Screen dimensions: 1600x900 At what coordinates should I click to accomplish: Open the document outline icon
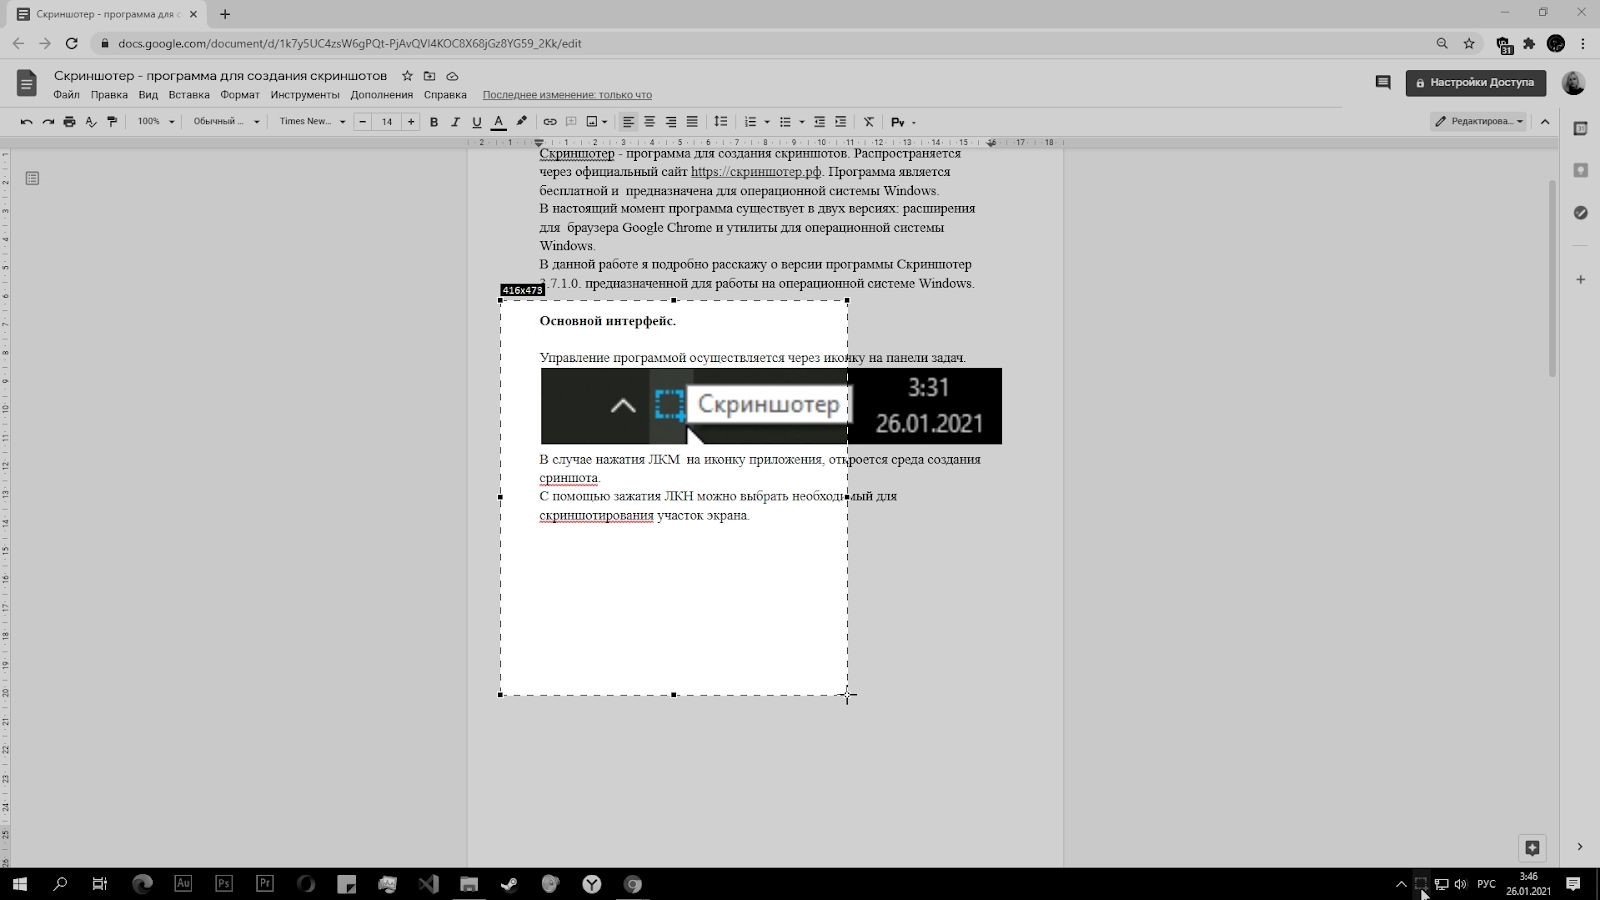pyautogui.click(x=32, y=178)
